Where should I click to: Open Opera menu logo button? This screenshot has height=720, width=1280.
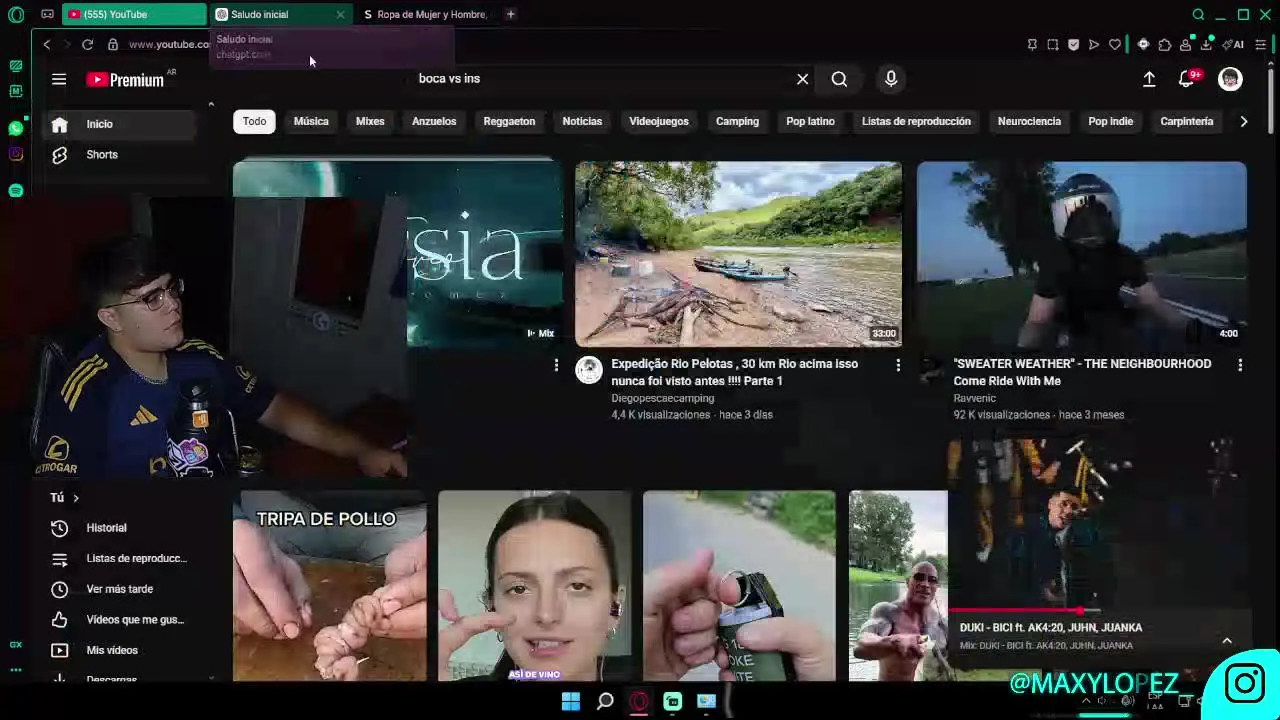[x=16, y=14]
